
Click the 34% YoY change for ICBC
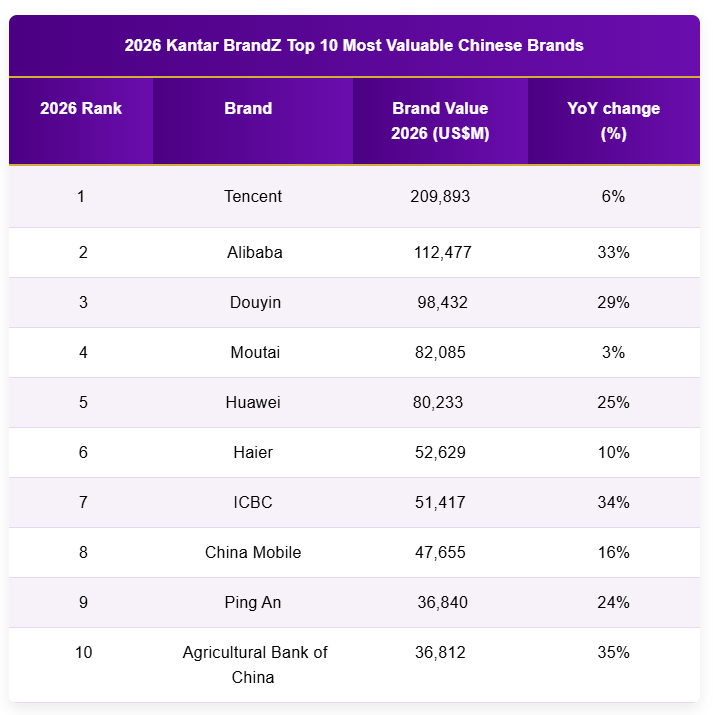613,503
